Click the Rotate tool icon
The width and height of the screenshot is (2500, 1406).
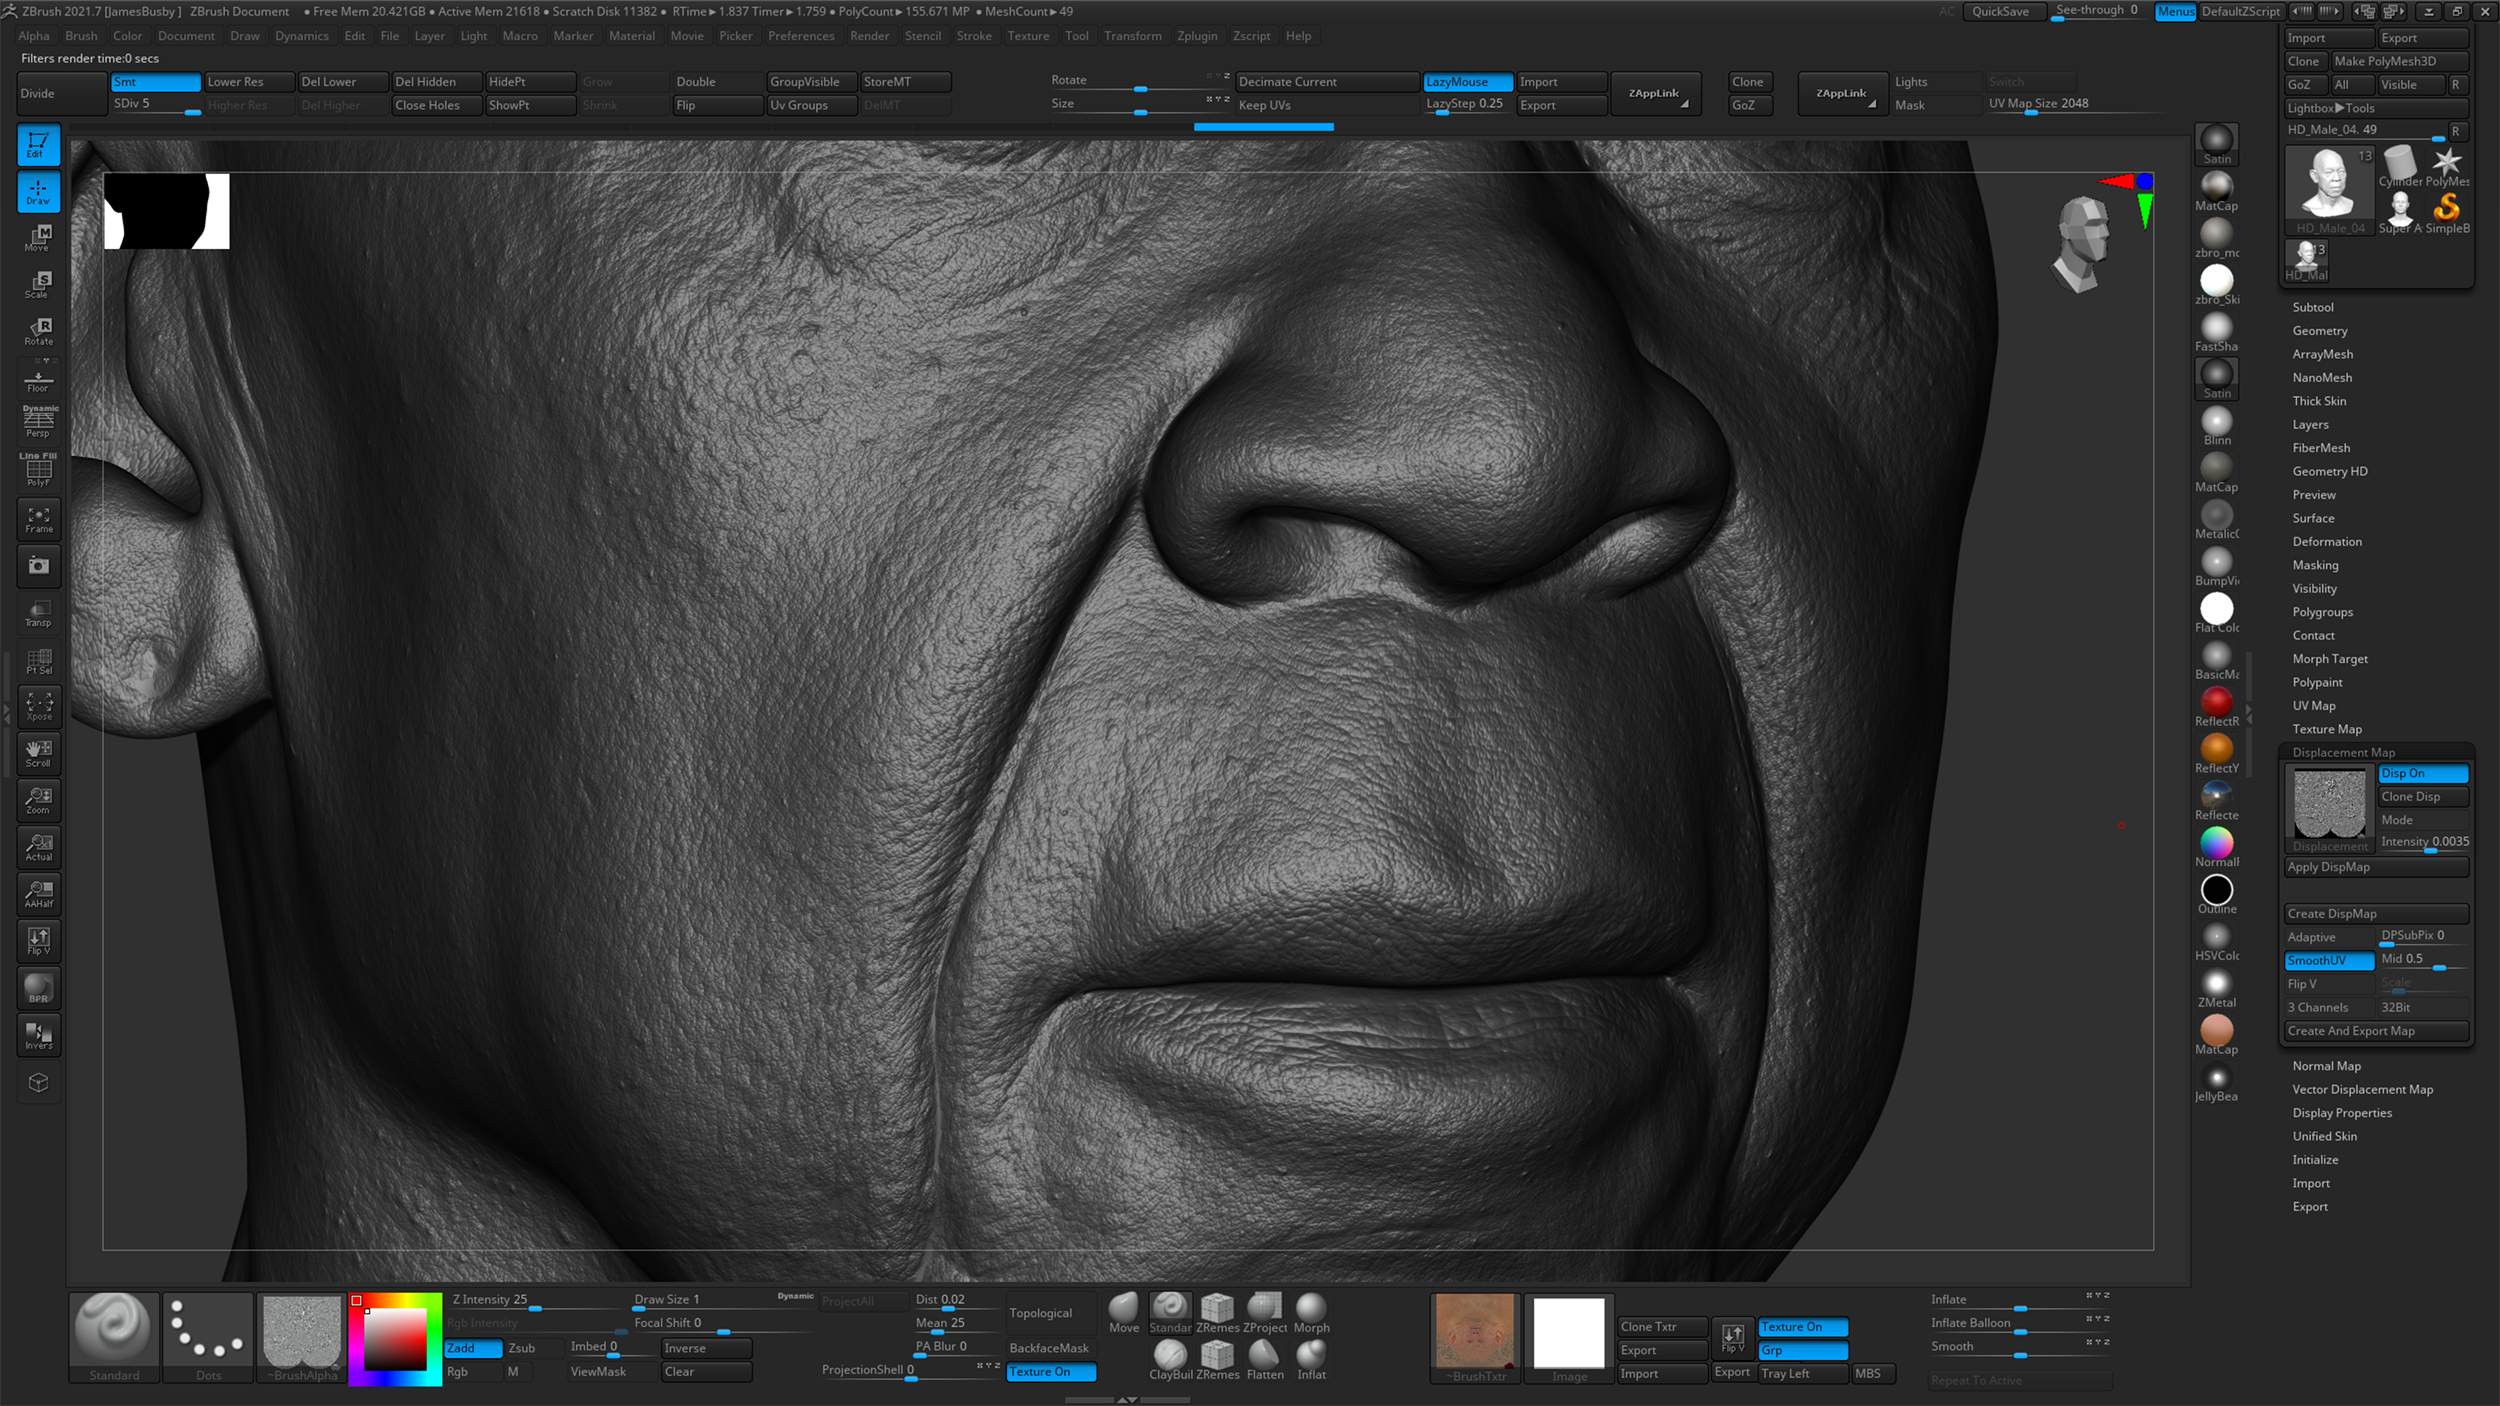click(38, 332)
